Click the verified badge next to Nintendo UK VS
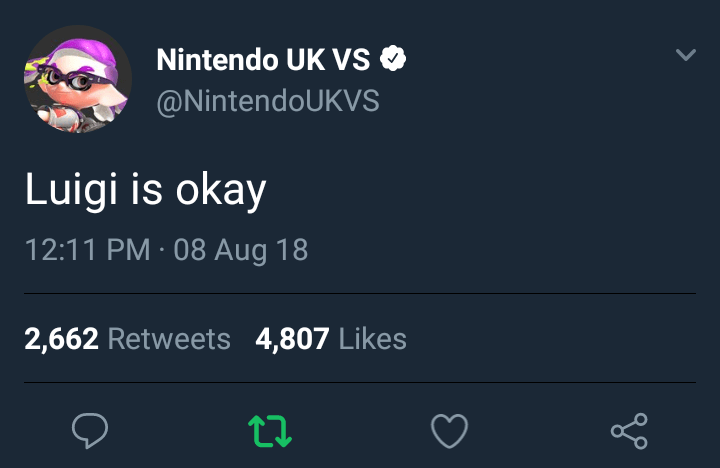This screenshot has height=468, width=720. (x=394, y=61)
